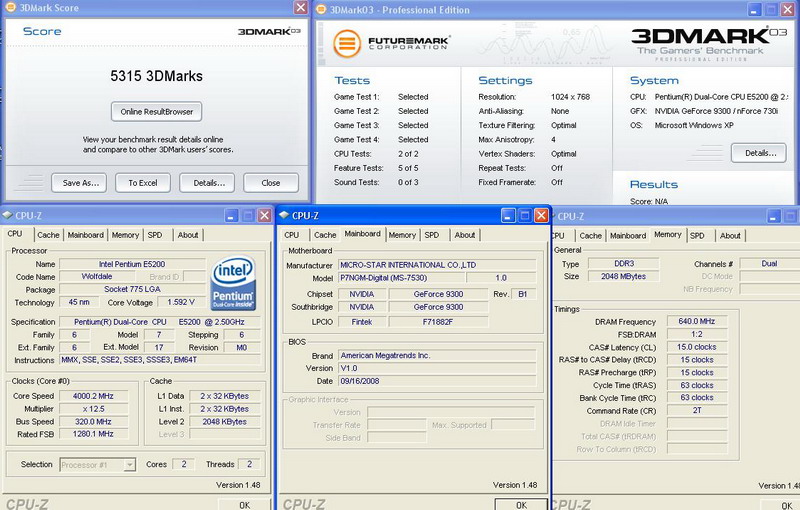The height and width of the screenshot is (510, 800).
Task: Close the middle CPU-Z window
Action: click(541, 216)
